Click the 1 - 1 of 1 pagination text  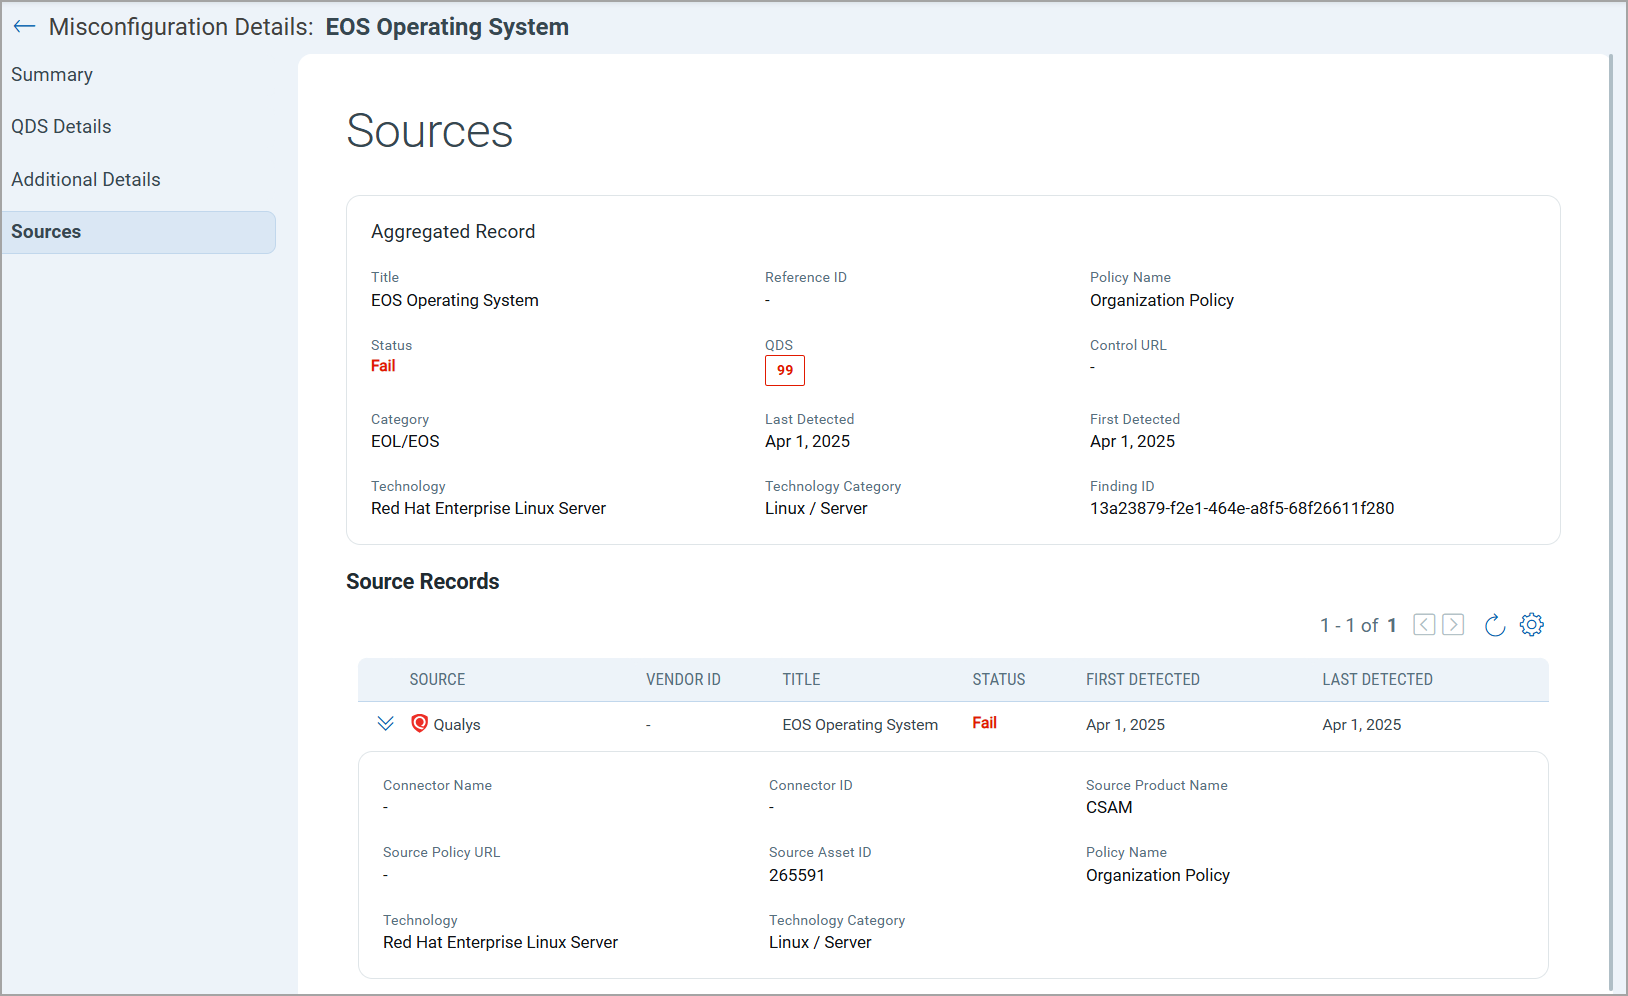[1358, 625]
